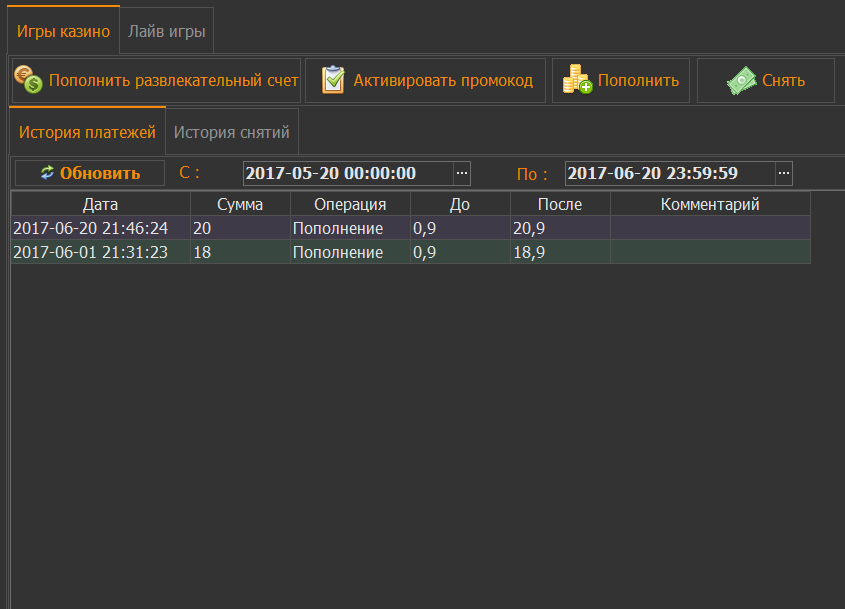Sort by the Дата column header

[x=100, y=204]
